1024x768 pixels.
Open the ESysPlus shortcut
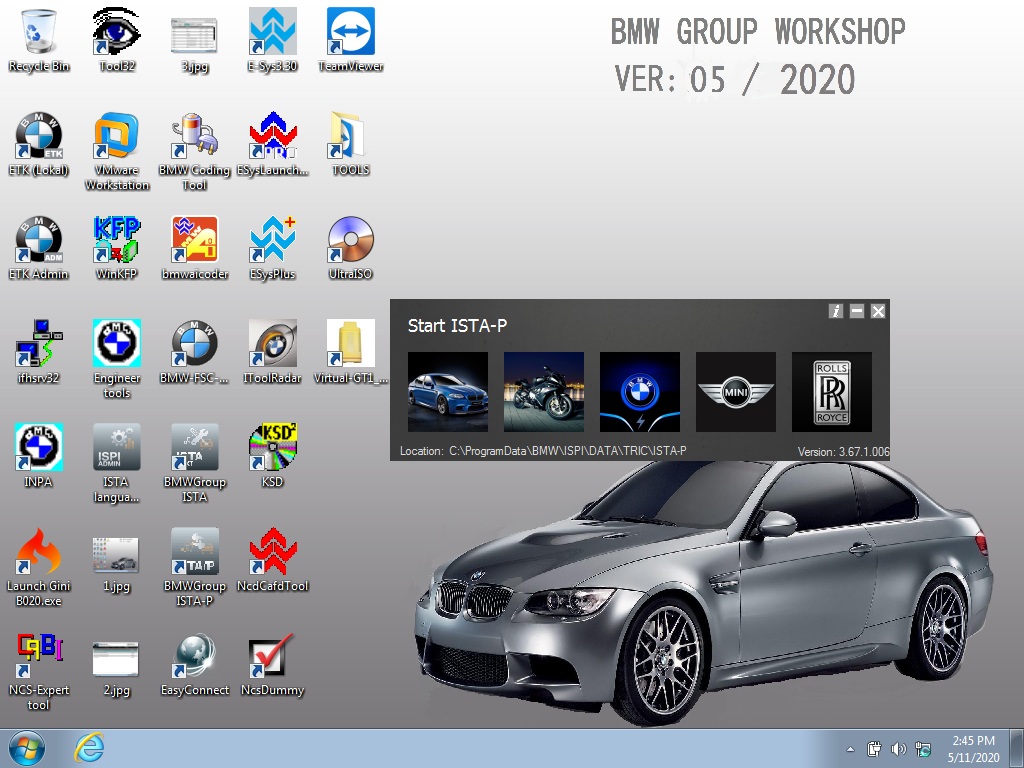click(x=272, y=248)
